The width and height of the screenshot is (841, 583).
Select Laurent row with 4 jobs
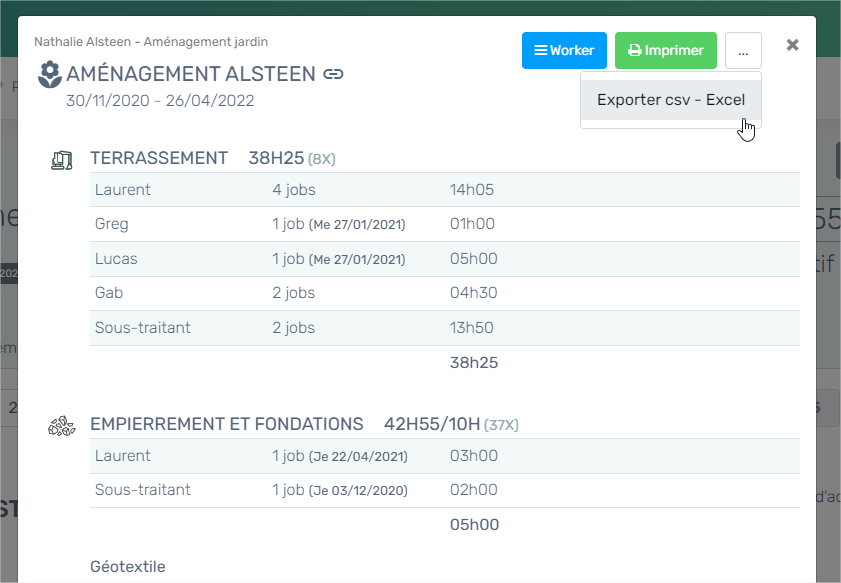tap(444, 190)
